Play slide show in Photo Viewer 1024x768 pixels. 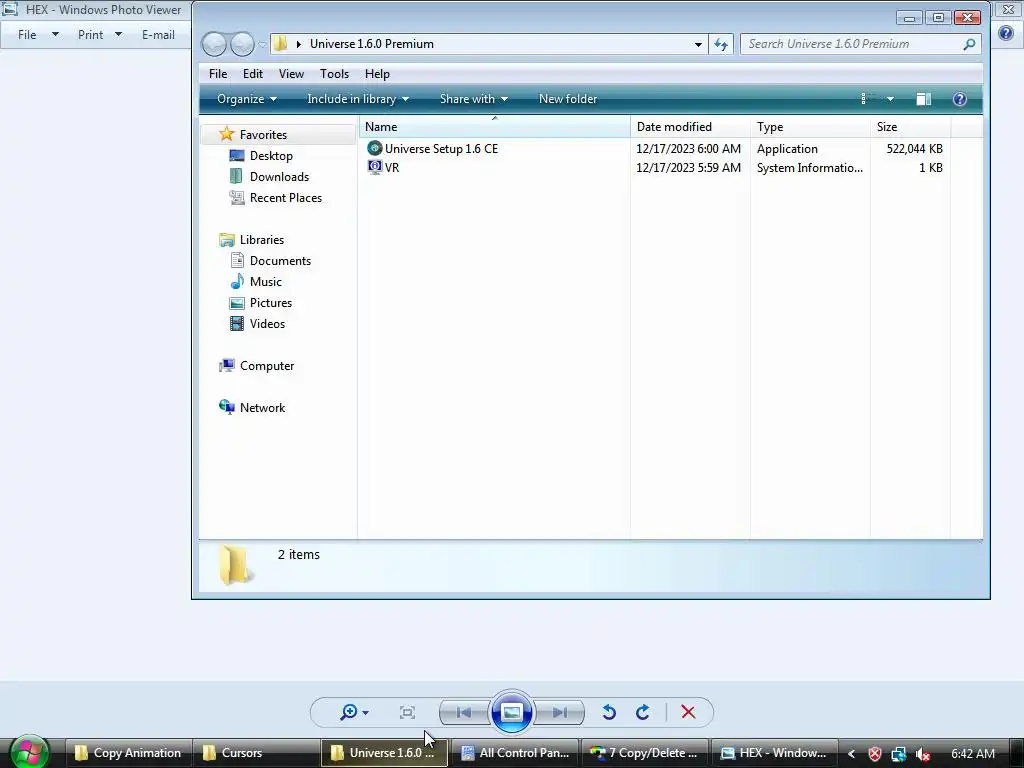point(511,712)
